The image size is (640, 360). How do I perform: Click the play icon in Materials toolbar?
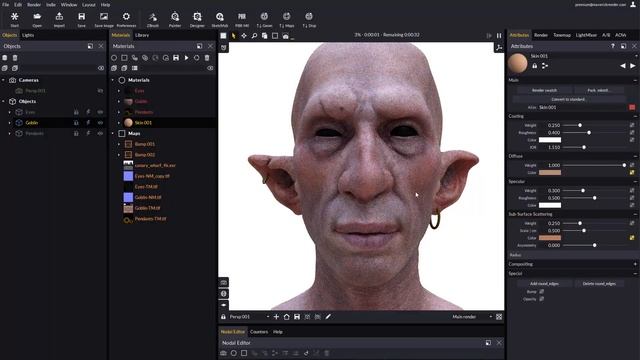pyautogui.click(x=187, y=58)
